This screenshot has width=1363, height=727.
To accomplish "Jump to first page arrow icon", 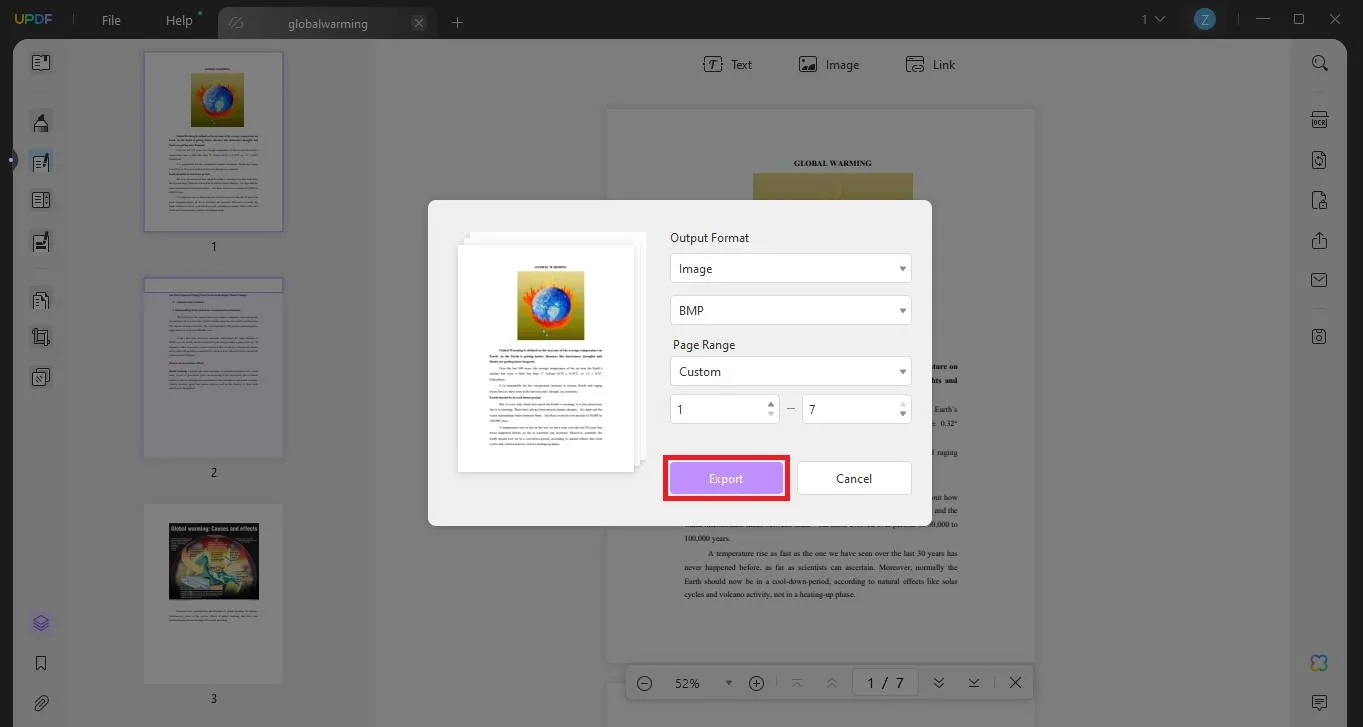I will (797, 683).
